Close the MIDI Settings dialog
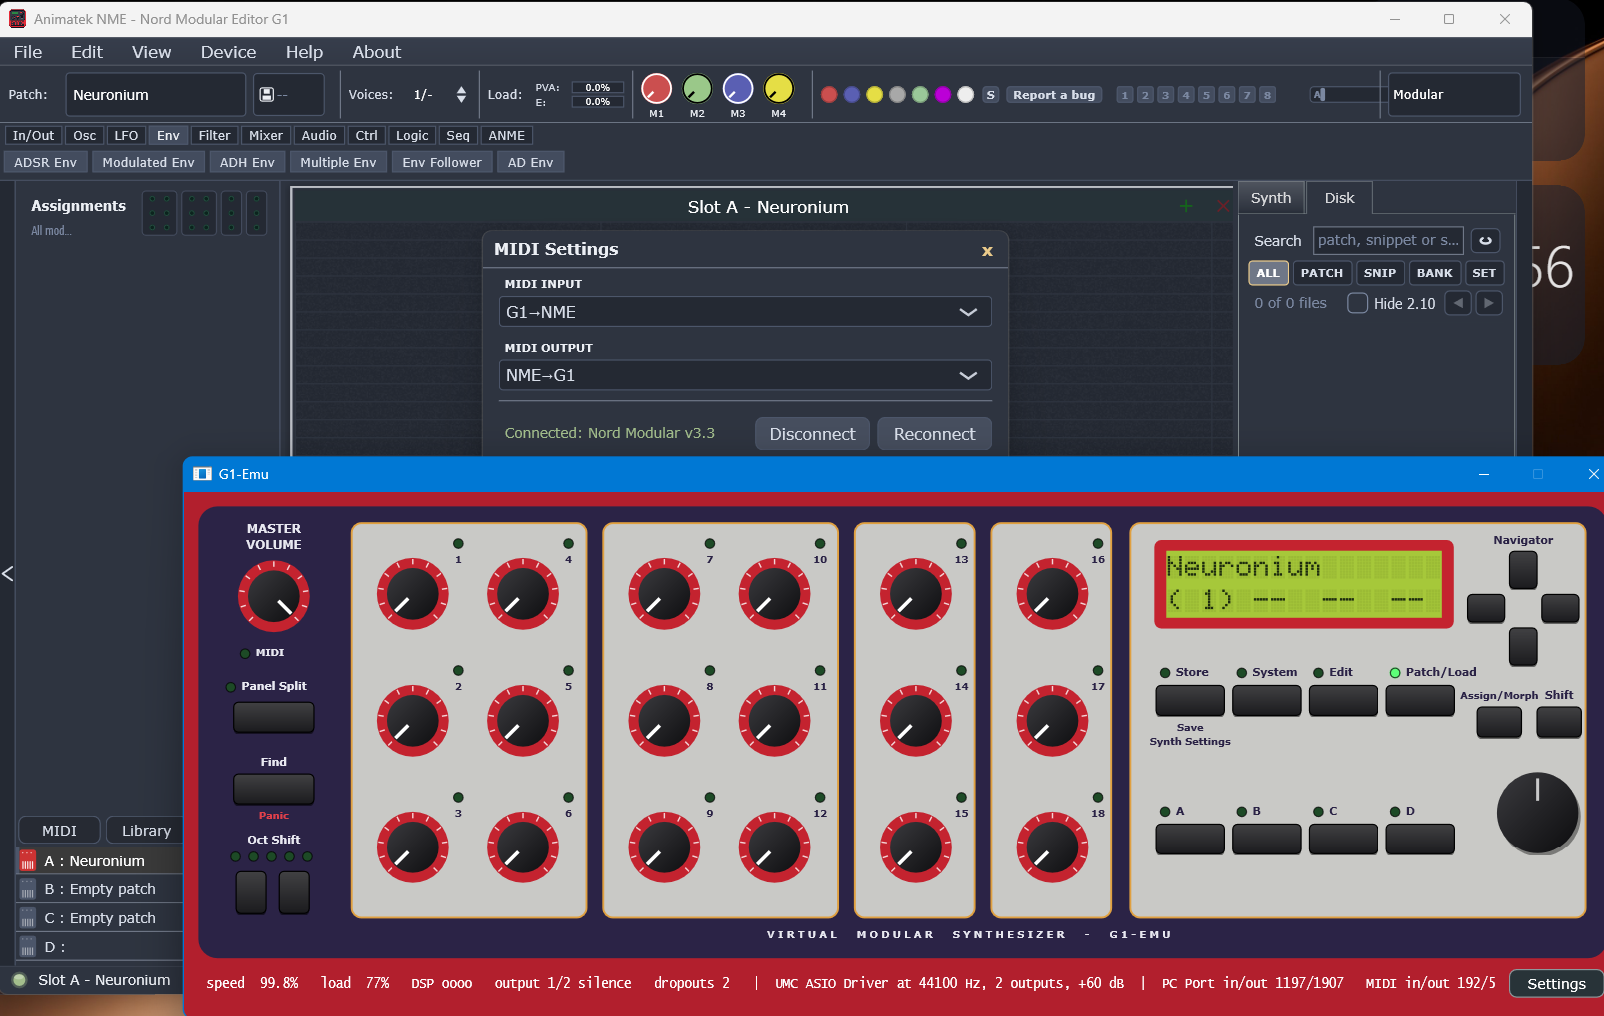The width and height of the screenshot is (1604, 1016). (987, 251)
